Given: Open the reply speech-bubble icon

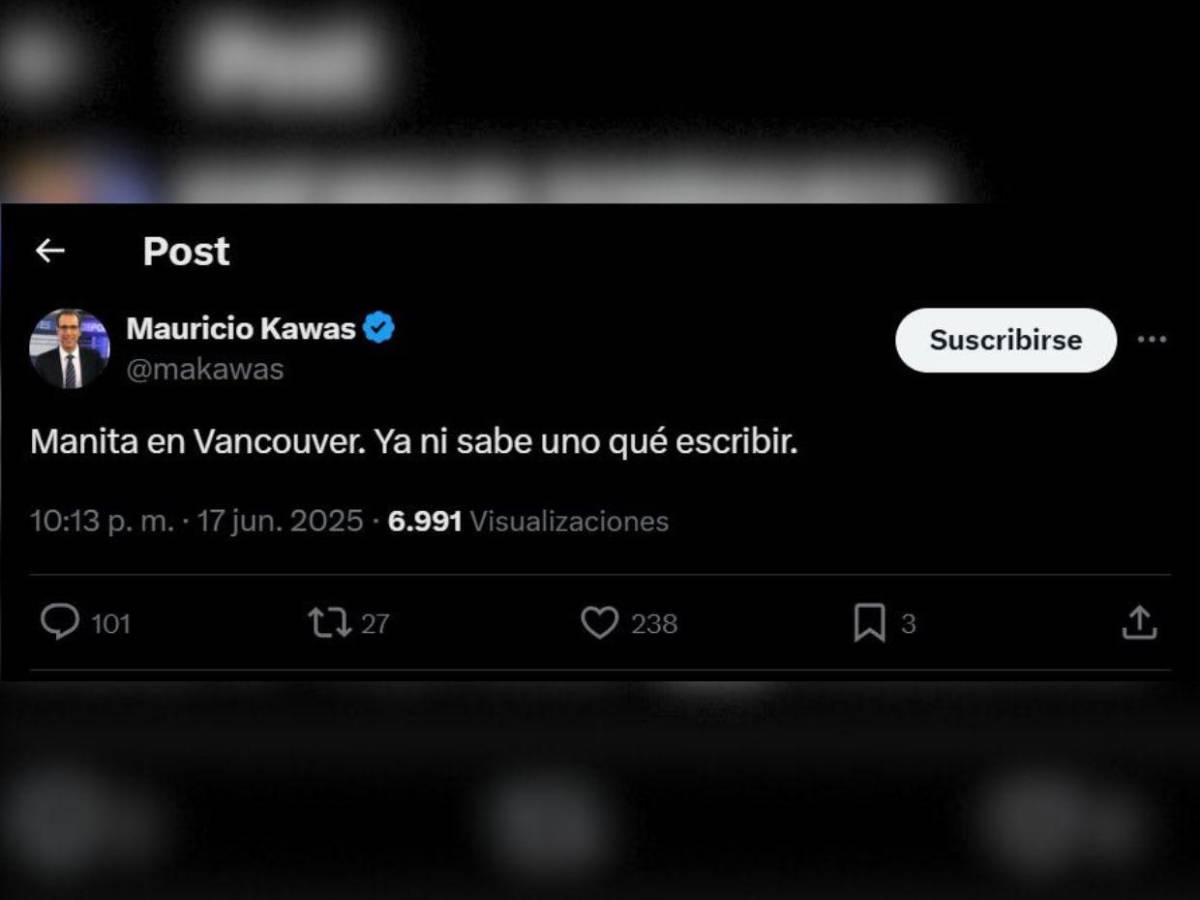Looking at the screenshot, I should pyautogui.click(x=60, y=623).
